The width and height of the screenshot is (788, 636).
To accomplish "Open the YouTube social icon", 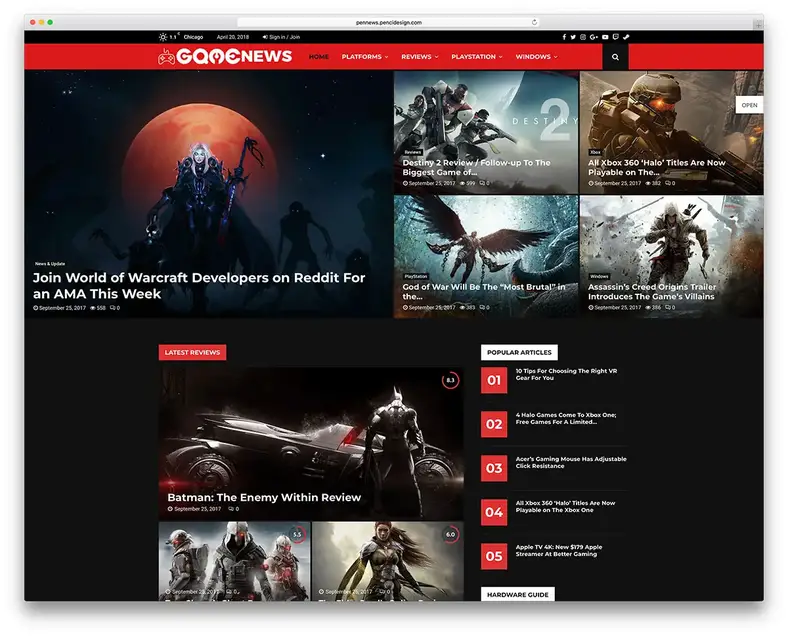I will [605, 37].
